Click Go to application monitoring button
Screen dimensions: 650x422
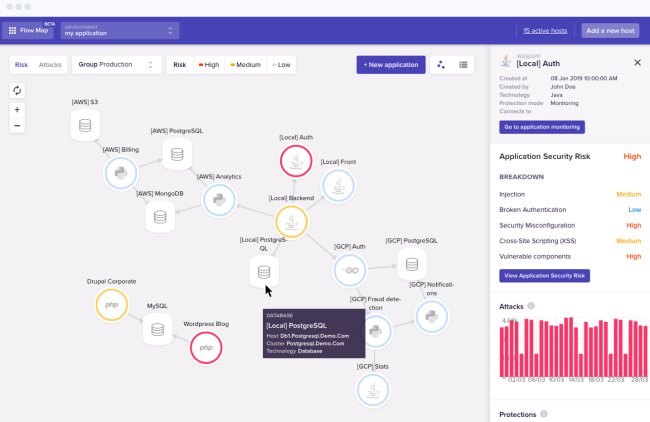tap(542, 127)
